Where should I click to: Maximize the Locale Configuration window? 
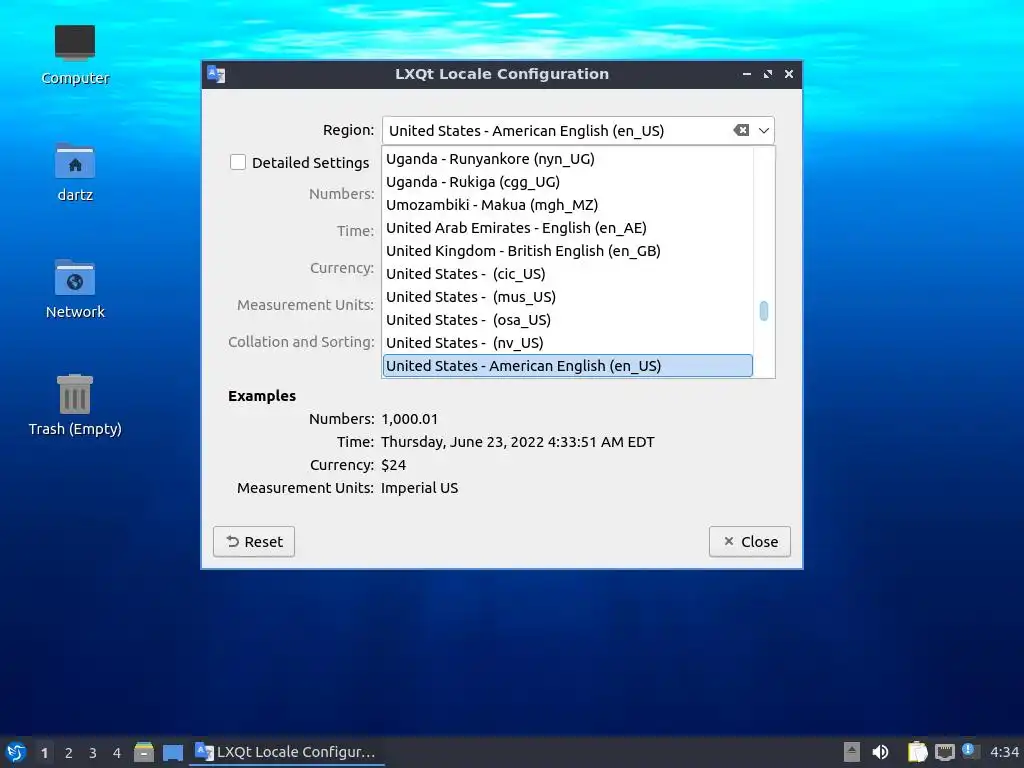coord(768,74)
